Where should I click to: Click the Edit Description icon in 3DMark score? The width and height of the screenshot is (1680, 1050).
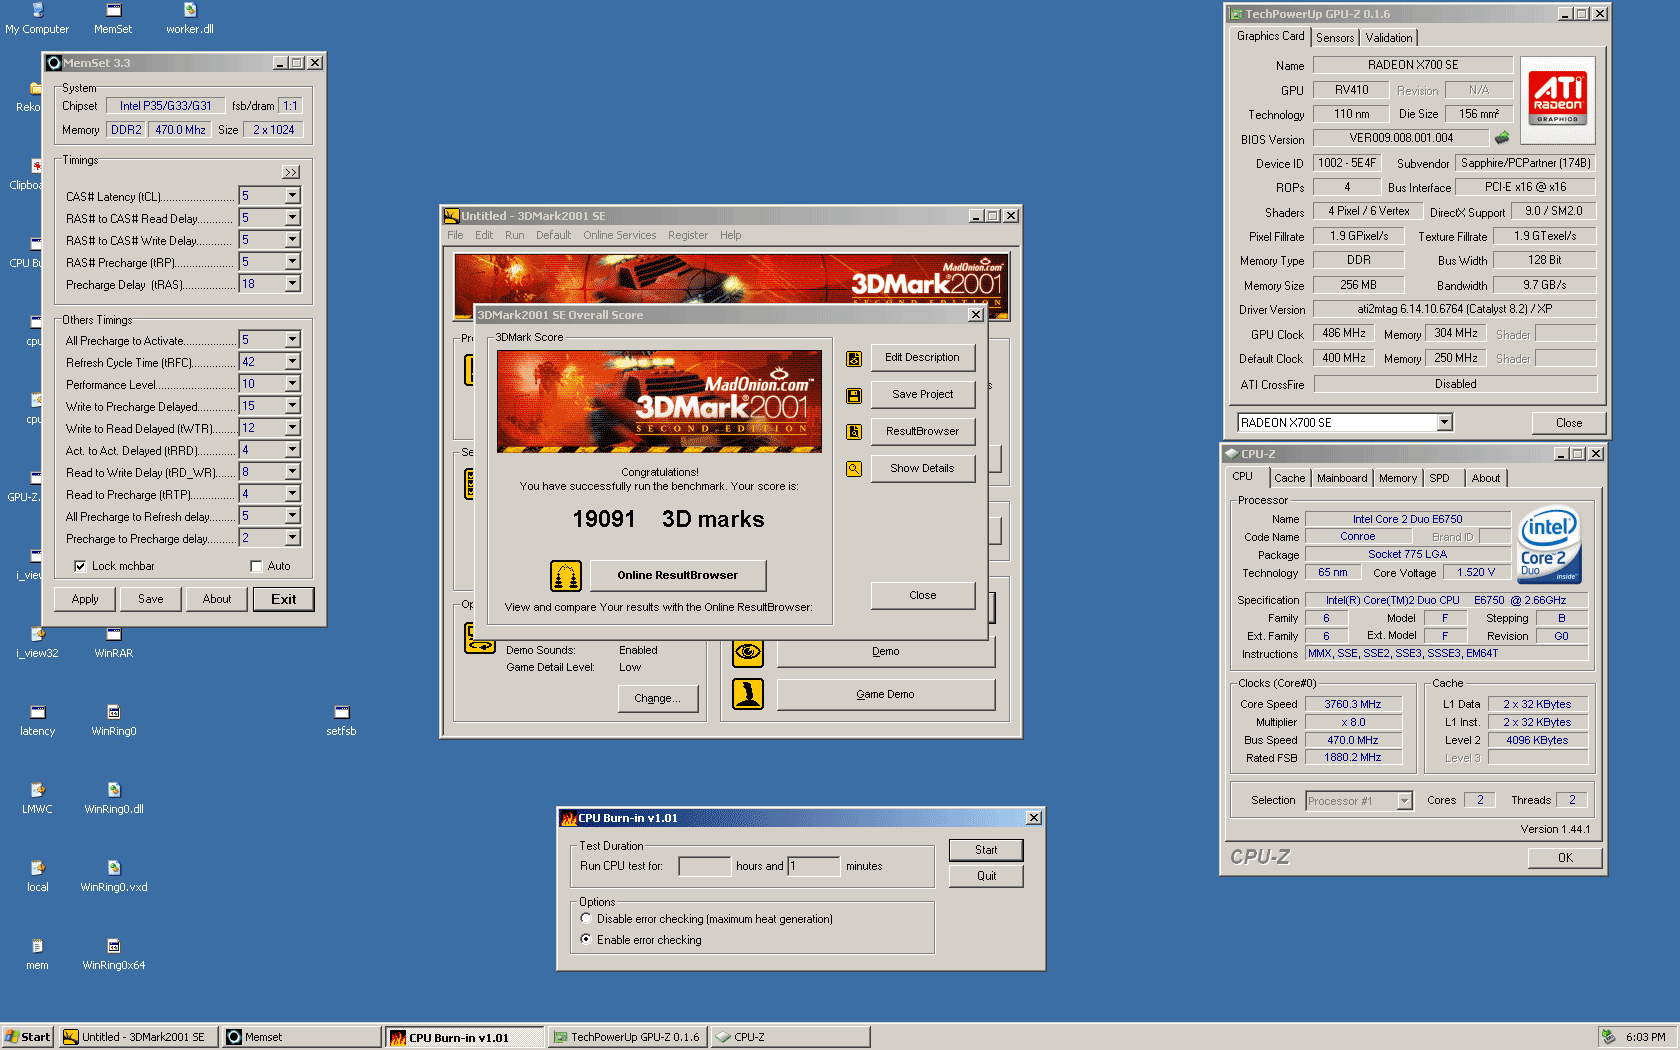pos(854,358)
